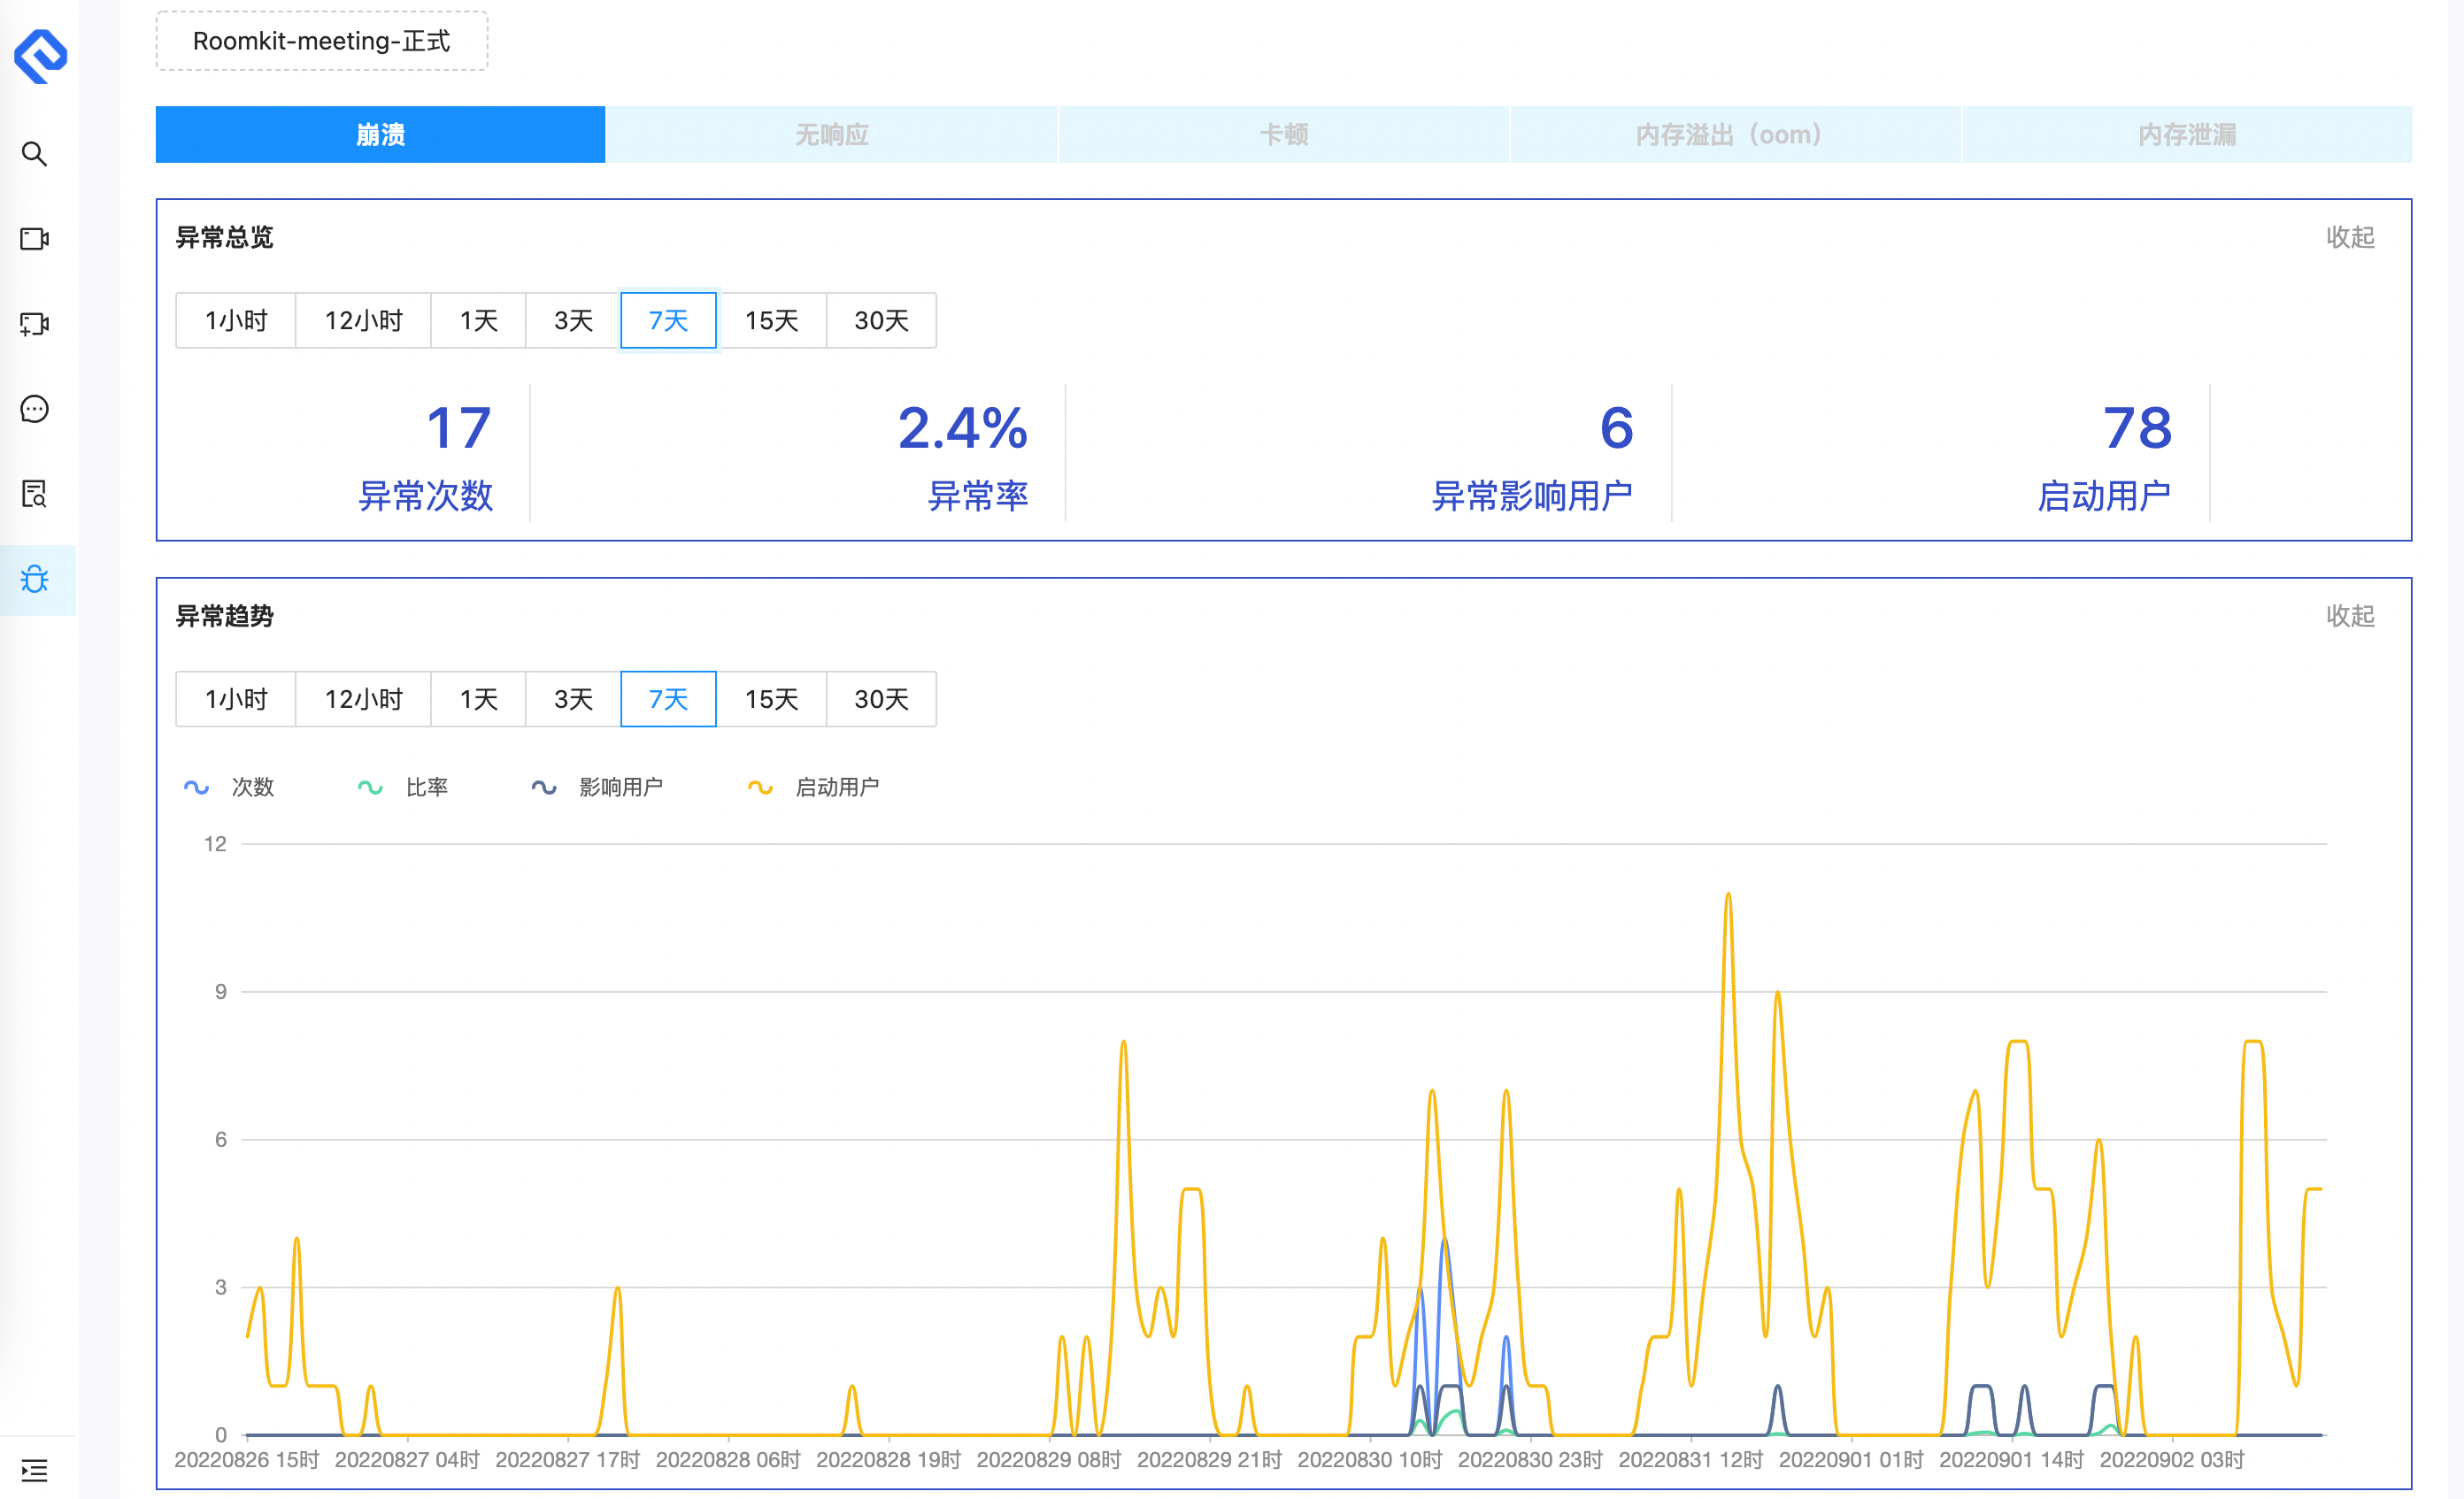Viewport: 2464px width, 1499px height.
Task: Select 15天 range in 异常趋势
Action: click(772, 699)
